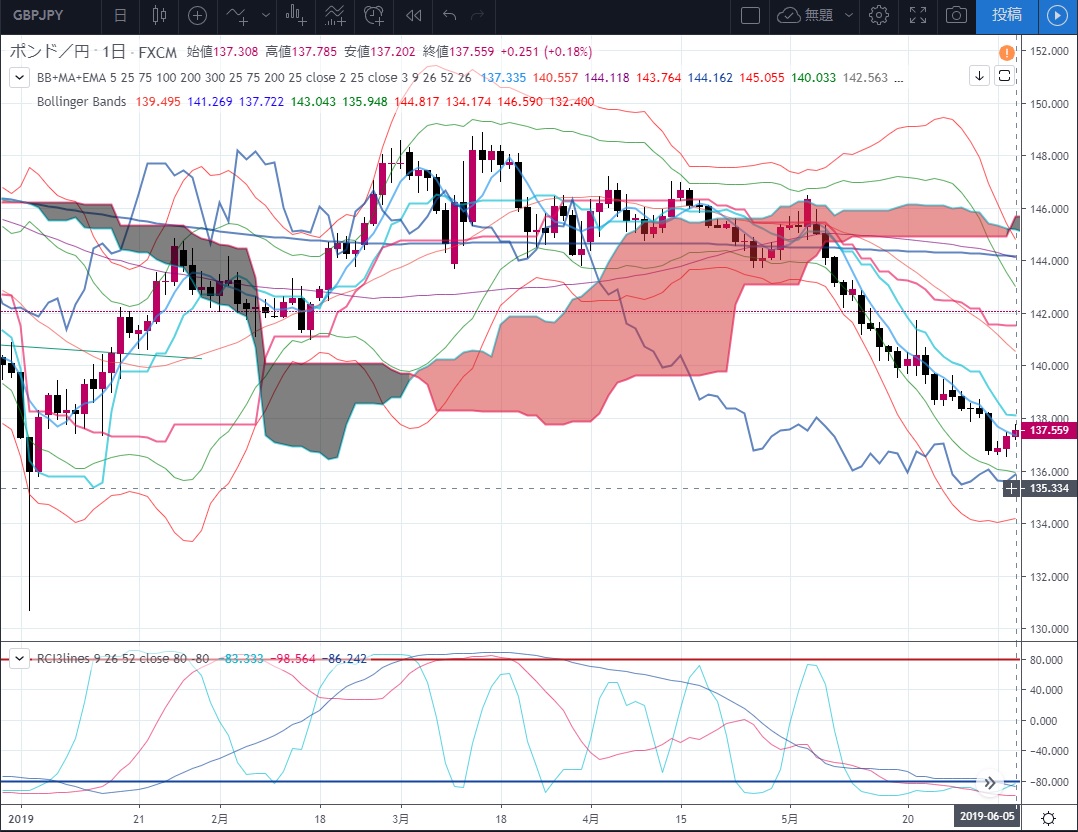The height and width of the screenshot is (832, 1078).
Task: Move the indicator pane down arrow
Action: tap(980, 76)
